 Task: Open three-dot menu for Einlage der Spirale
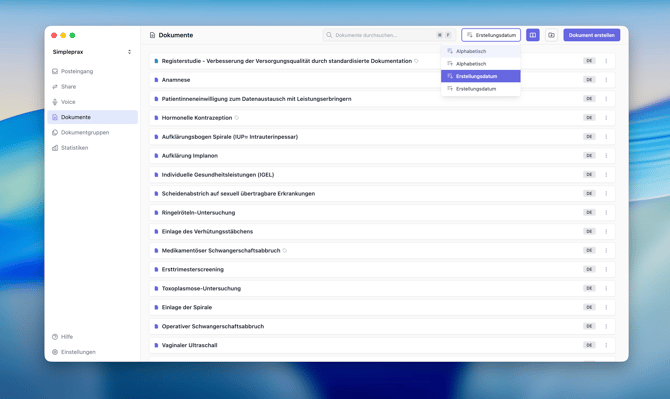click(x=606, y=307)
